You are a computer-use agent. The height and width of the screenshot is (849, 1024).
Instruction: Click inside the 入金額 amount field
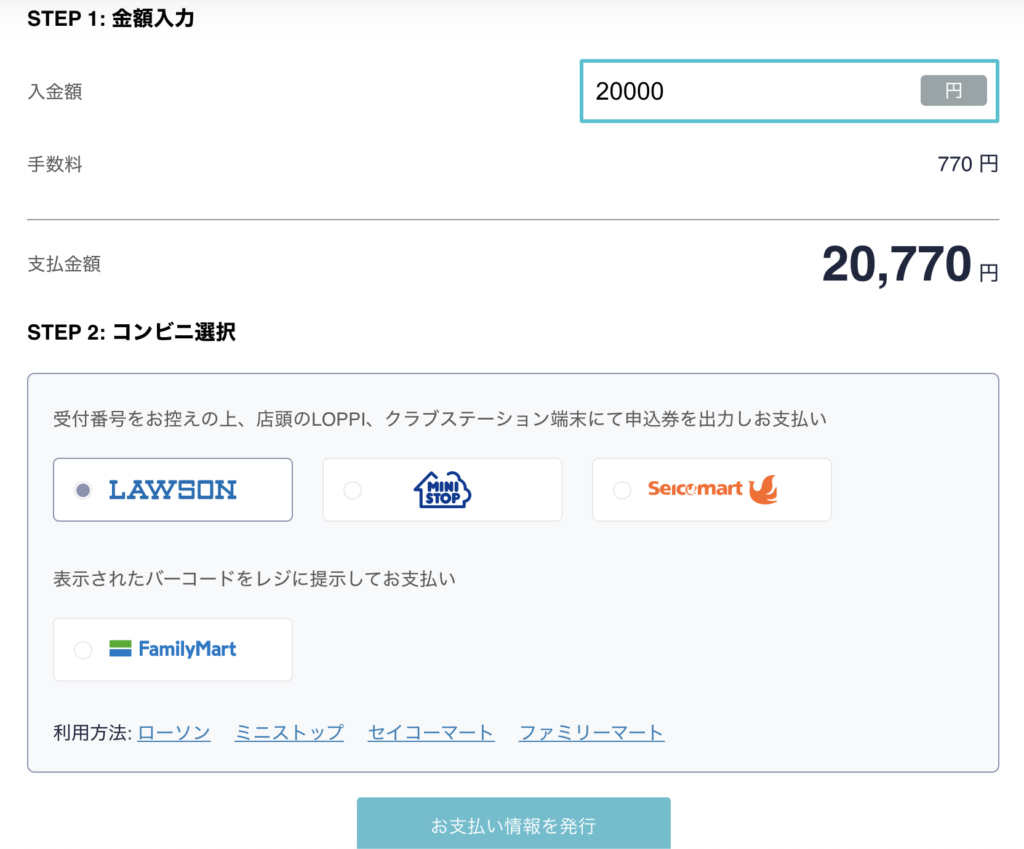[x=750, y=91]
